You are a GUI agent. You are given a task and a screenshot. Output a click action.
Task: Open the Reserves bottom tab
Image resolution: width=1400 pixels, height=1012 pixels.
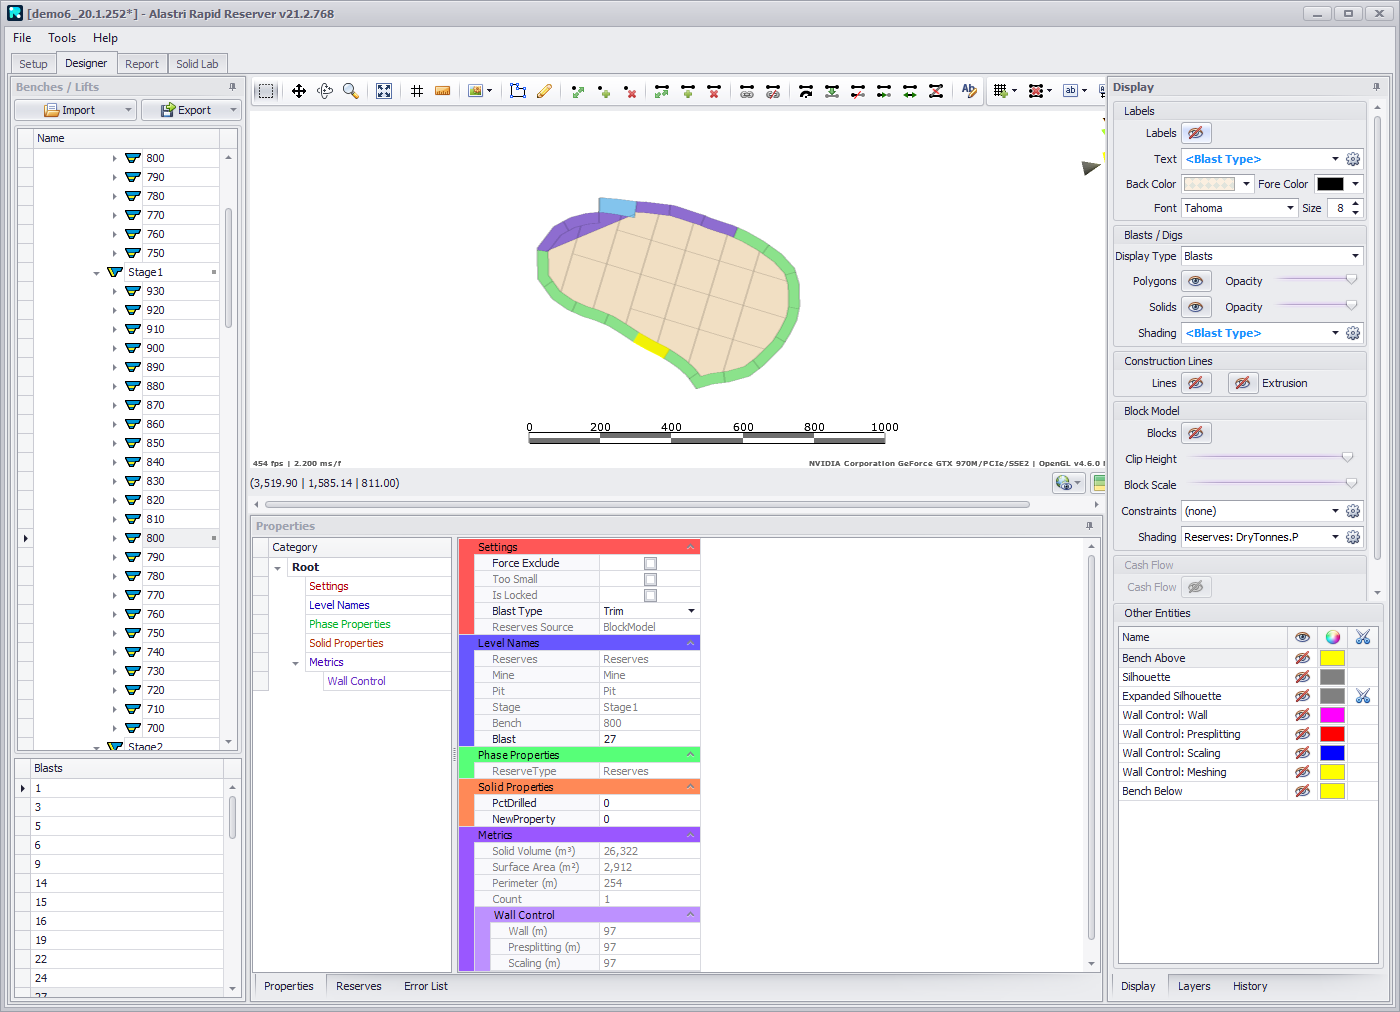359,986
